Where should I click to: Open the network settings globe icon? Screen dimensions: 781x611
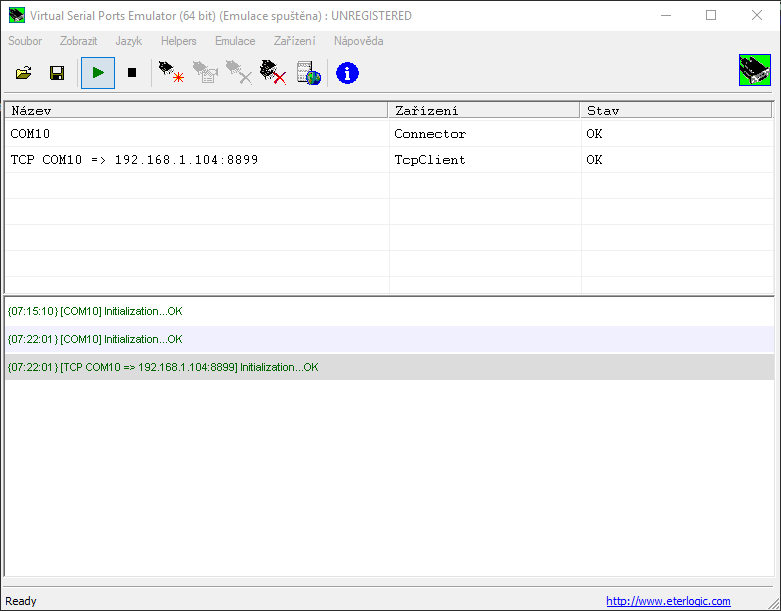[x=309, y=73]
